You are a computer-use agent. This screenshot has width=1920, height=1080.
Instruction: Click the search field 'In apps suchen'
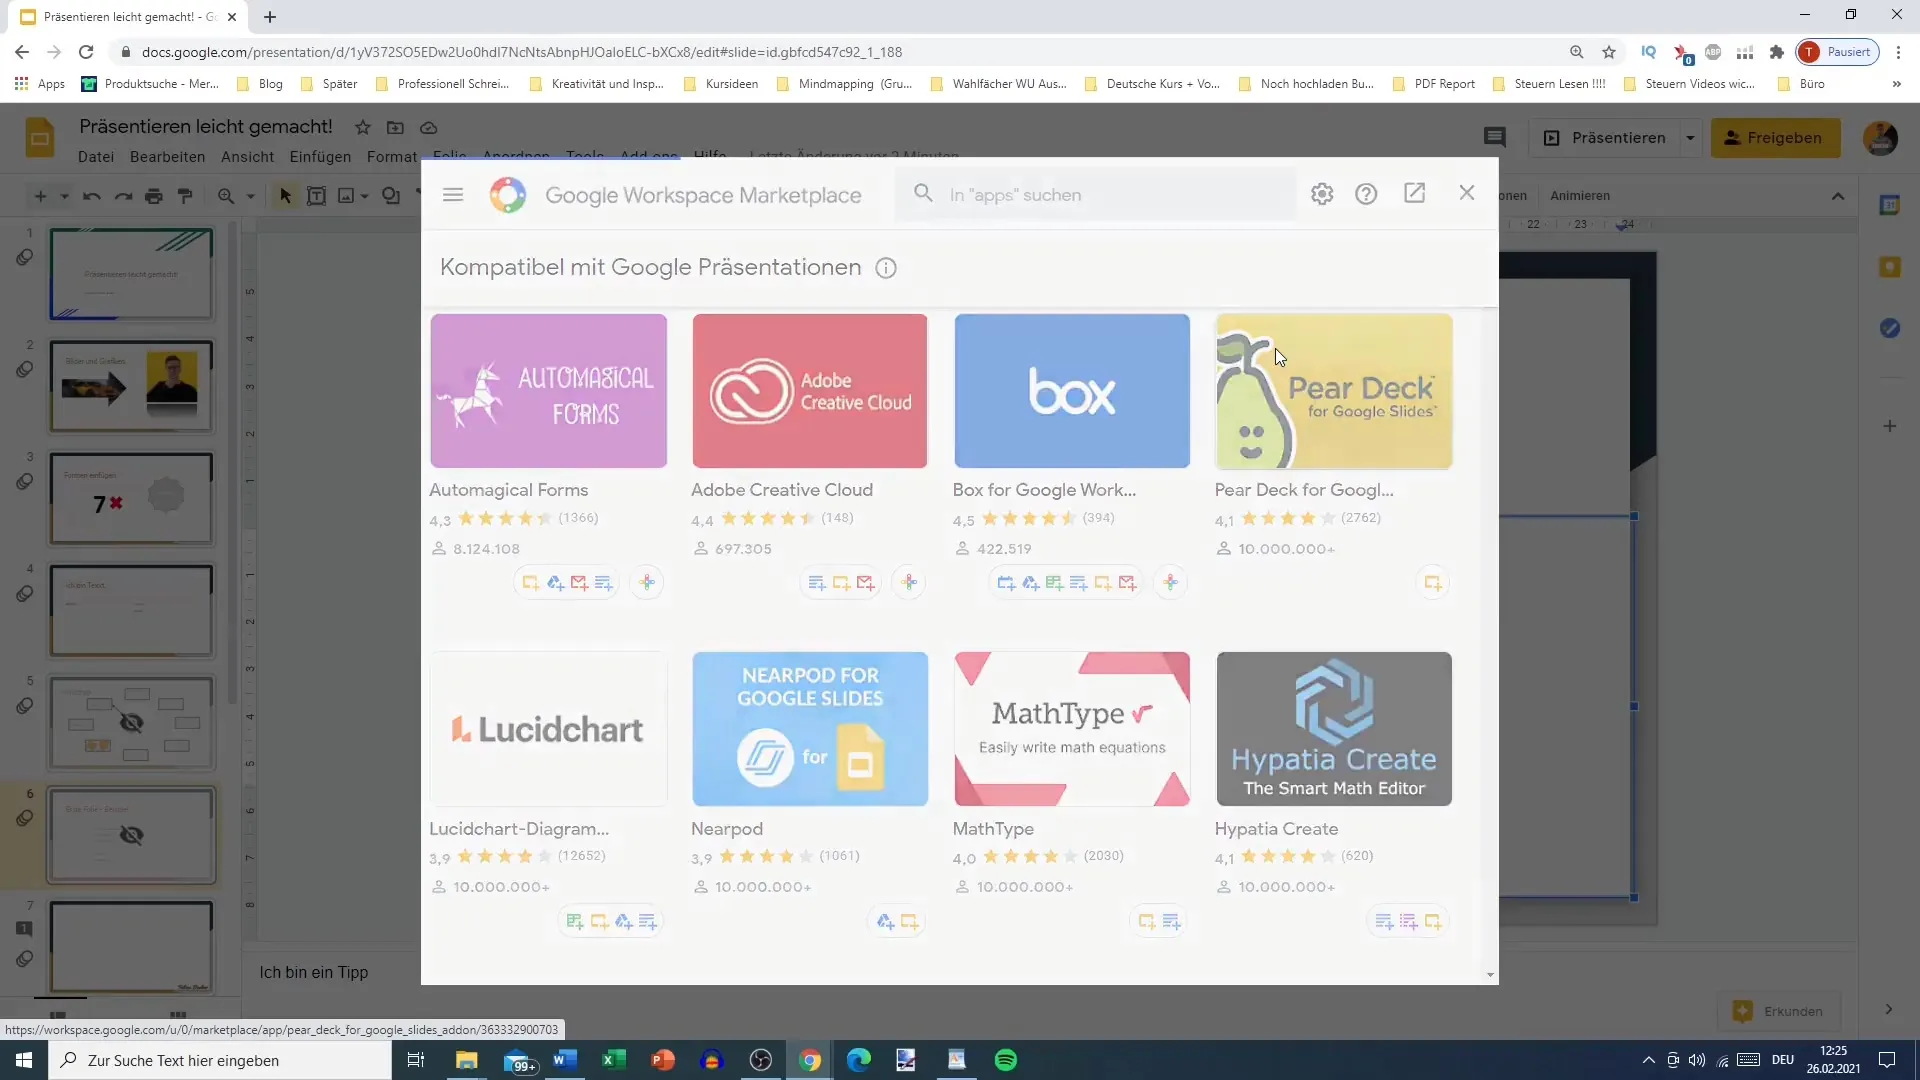pyautogui.click(x=1097, y=195)
